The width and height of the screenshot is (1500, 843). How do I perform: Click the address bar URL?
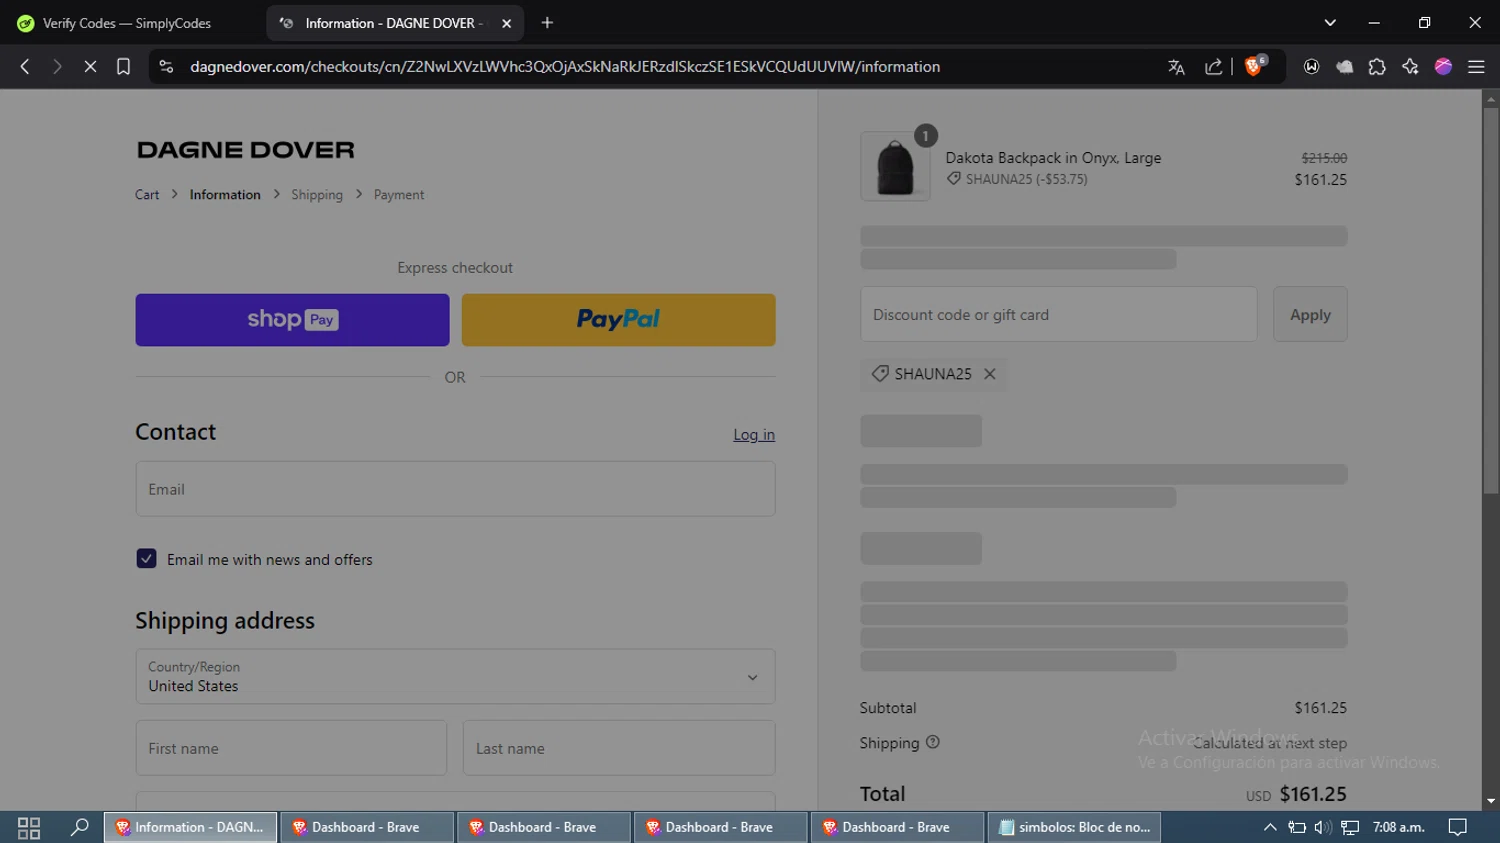565,67
